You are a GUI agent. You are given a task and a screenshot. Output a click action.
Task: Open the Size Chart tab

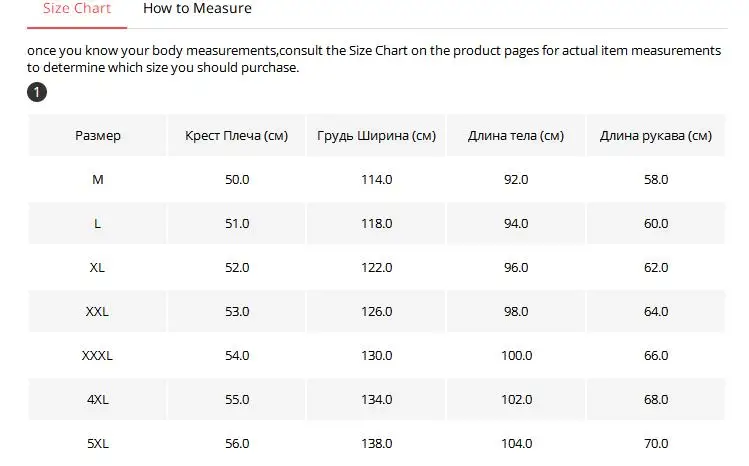77,9
